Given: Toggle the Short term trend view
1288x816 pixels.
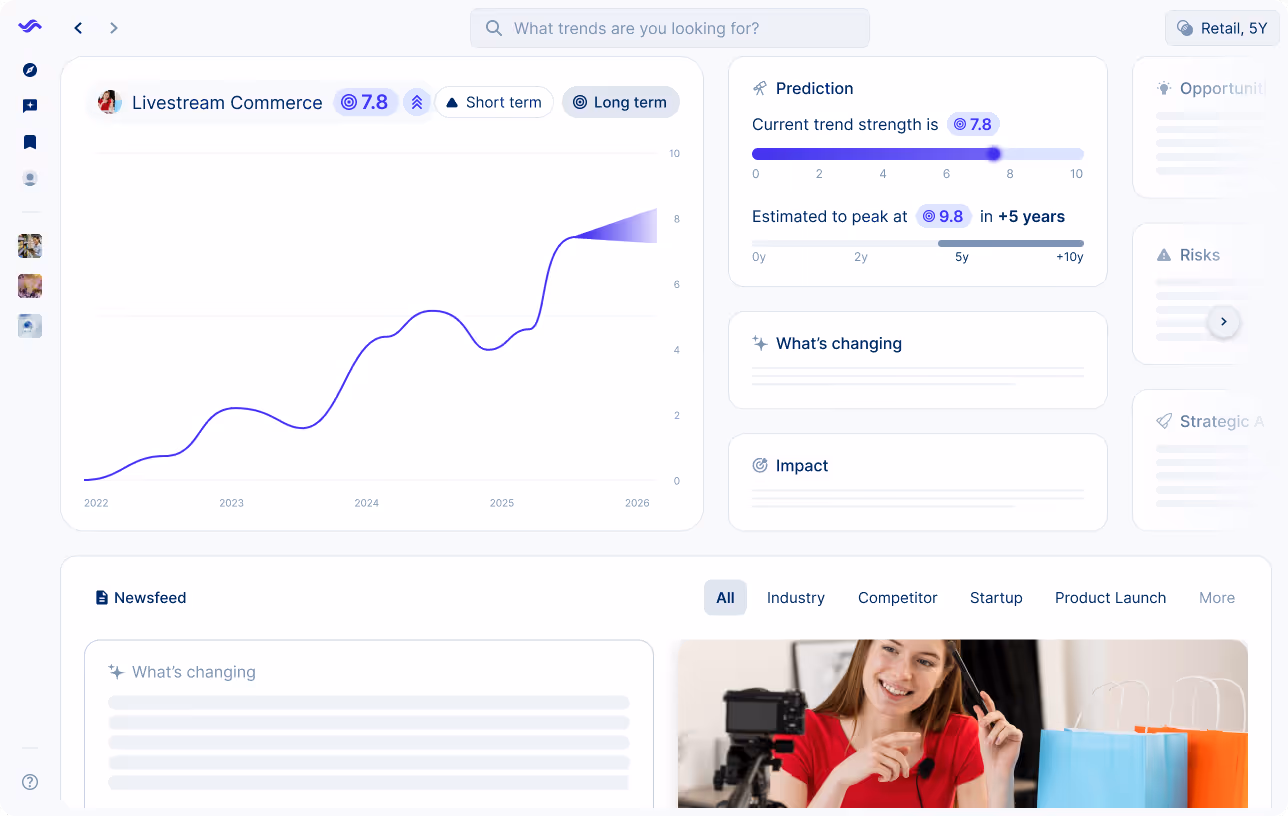Looking at the screenshot, I should pos(494,102).
